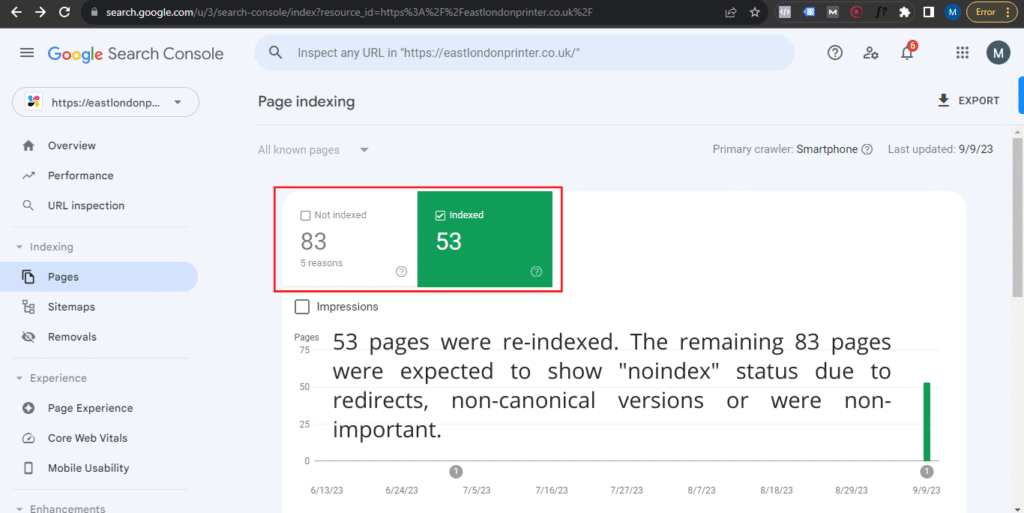The height and width of the screenshot is (513, 1024).
Task: Open the property selector dropdown
Action: click(106, 102)
